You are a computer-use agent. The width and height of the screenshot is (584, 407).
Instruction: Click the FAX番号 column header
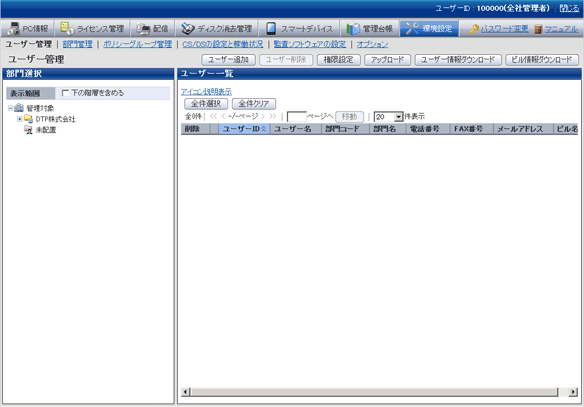point(472,129)
